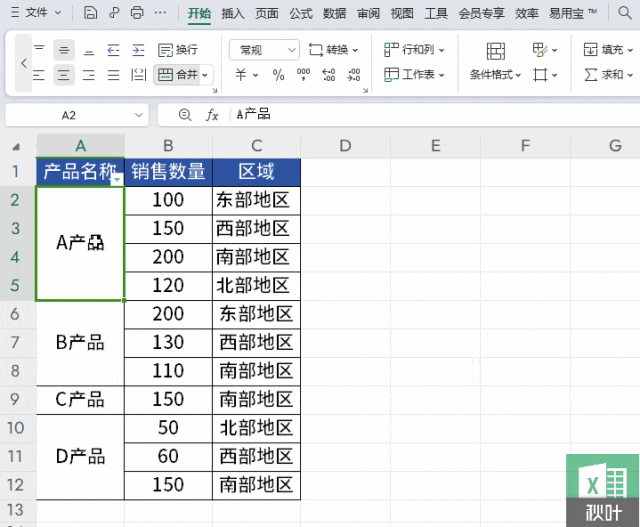Image resolution: width=640 pixels, height=527 pixels.
Task: Switch to the 开始 tab
Action: click(199, 13)
